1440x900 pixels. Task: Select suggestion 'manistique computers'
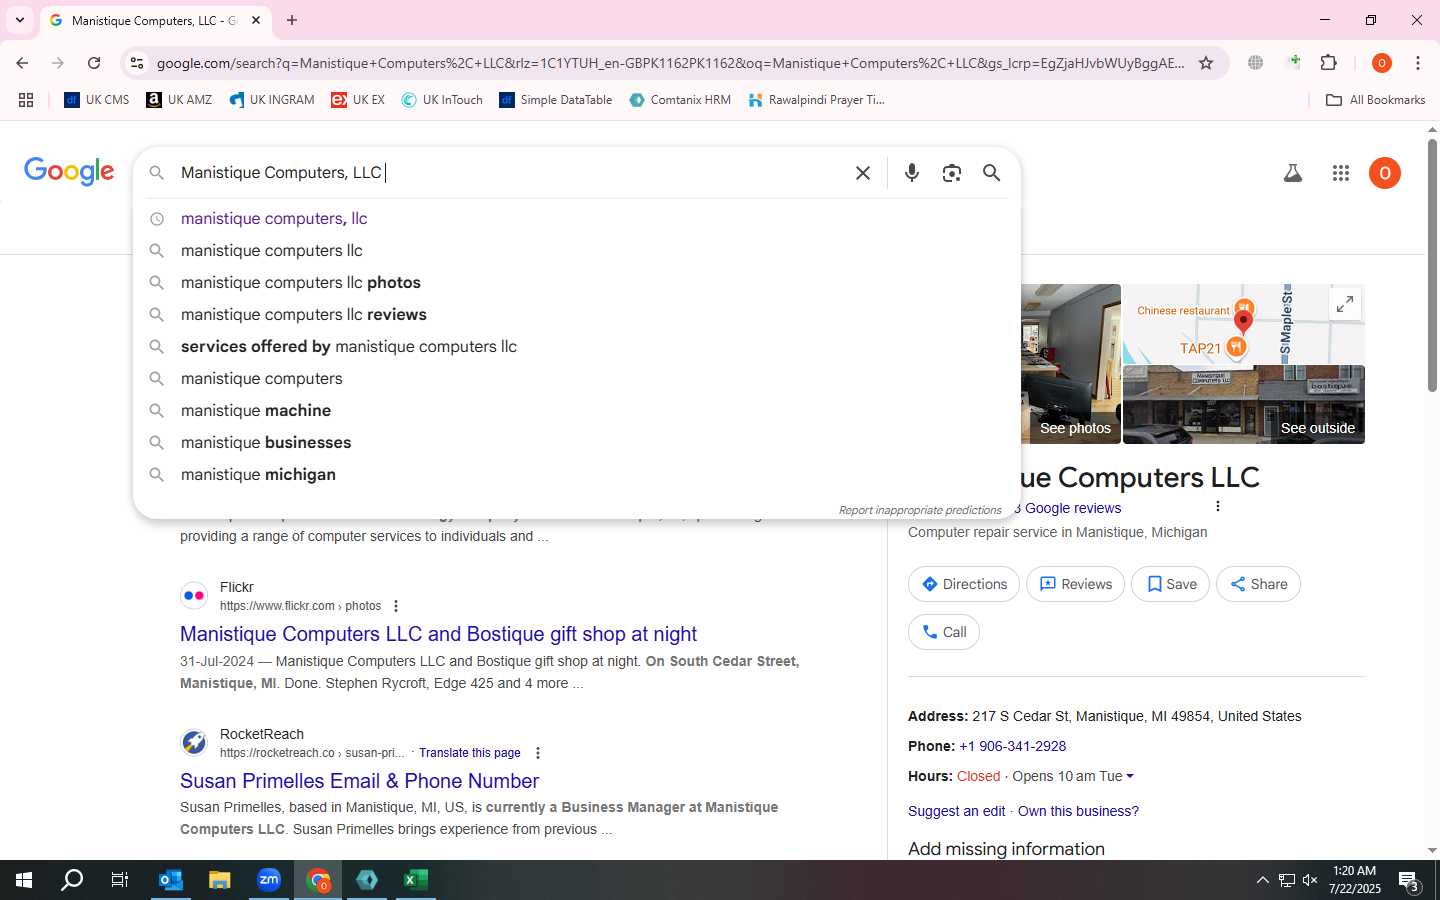click(577, 378)
